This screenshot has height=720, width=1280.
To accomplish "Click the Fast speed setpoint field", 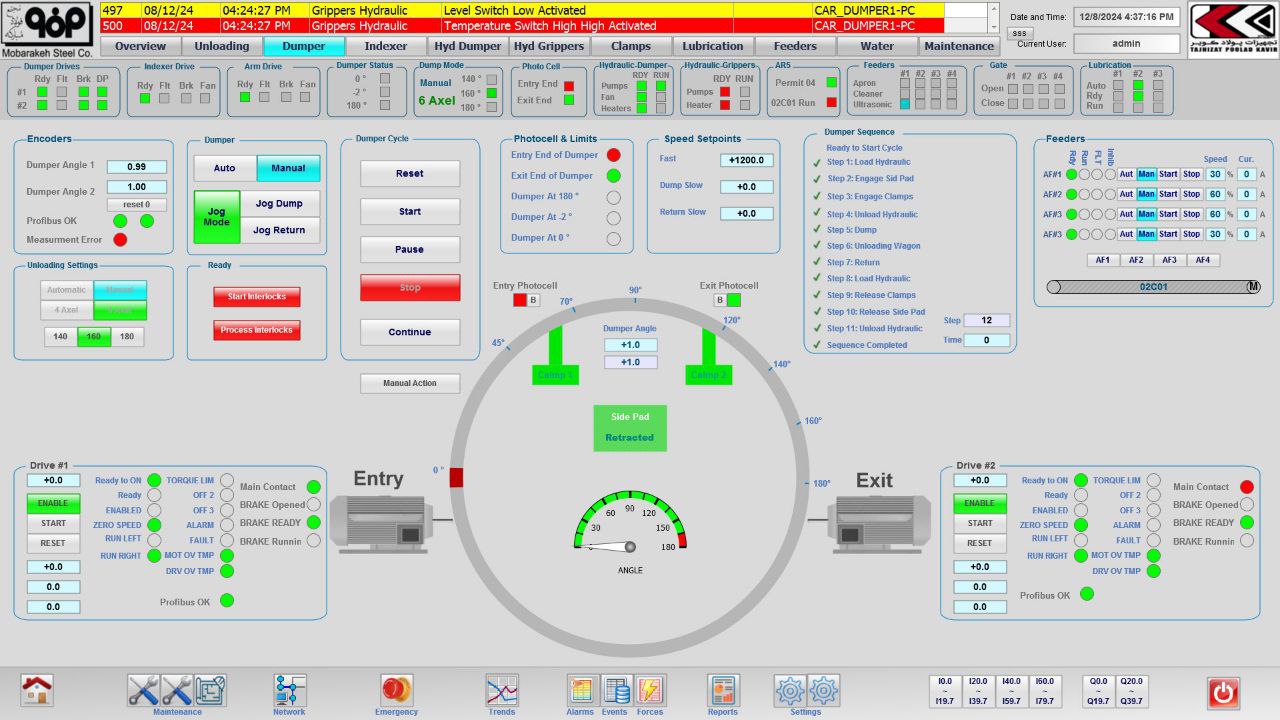I will [746, 160].
